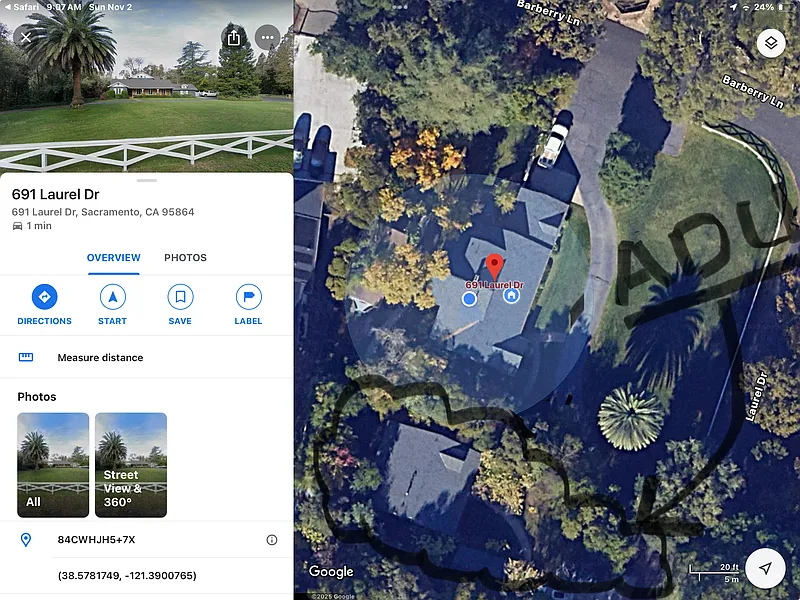Viewport: 800px width, 600px height.
Task: Save this place with the bookmark icon
Action: 180,305
